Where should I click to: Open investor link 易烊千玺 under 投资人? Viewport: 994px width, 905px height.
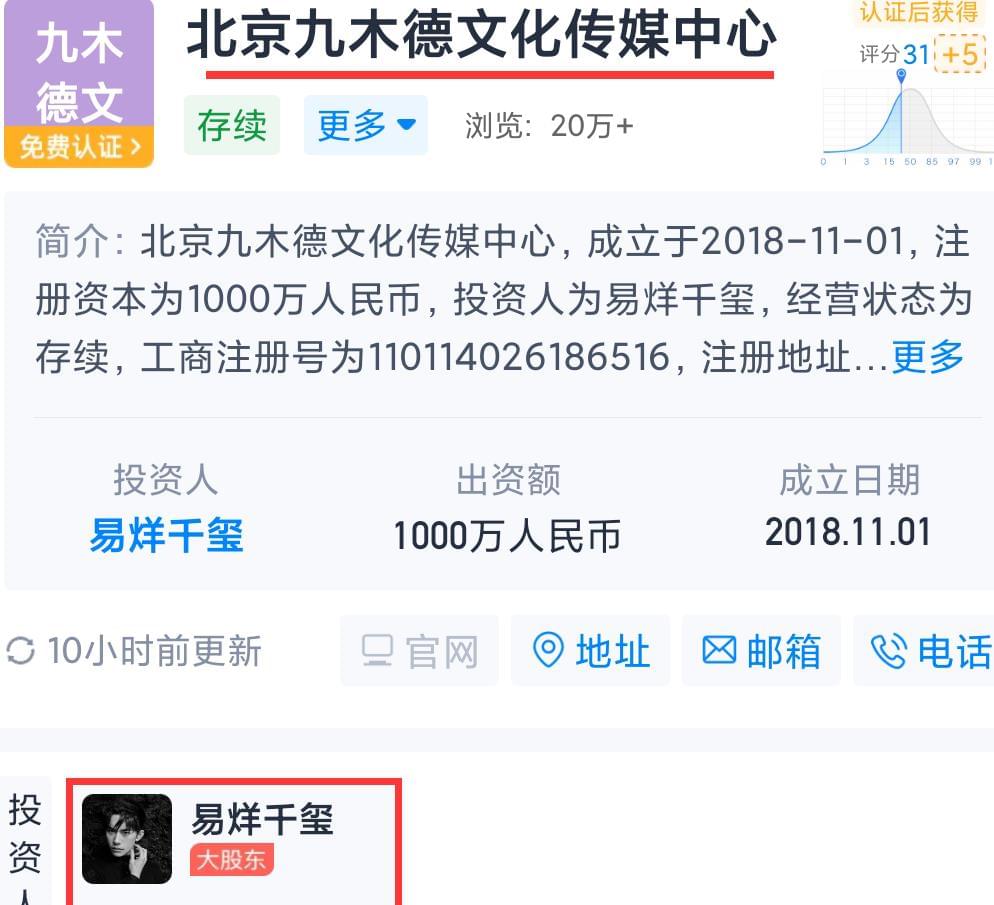(166, 535)
